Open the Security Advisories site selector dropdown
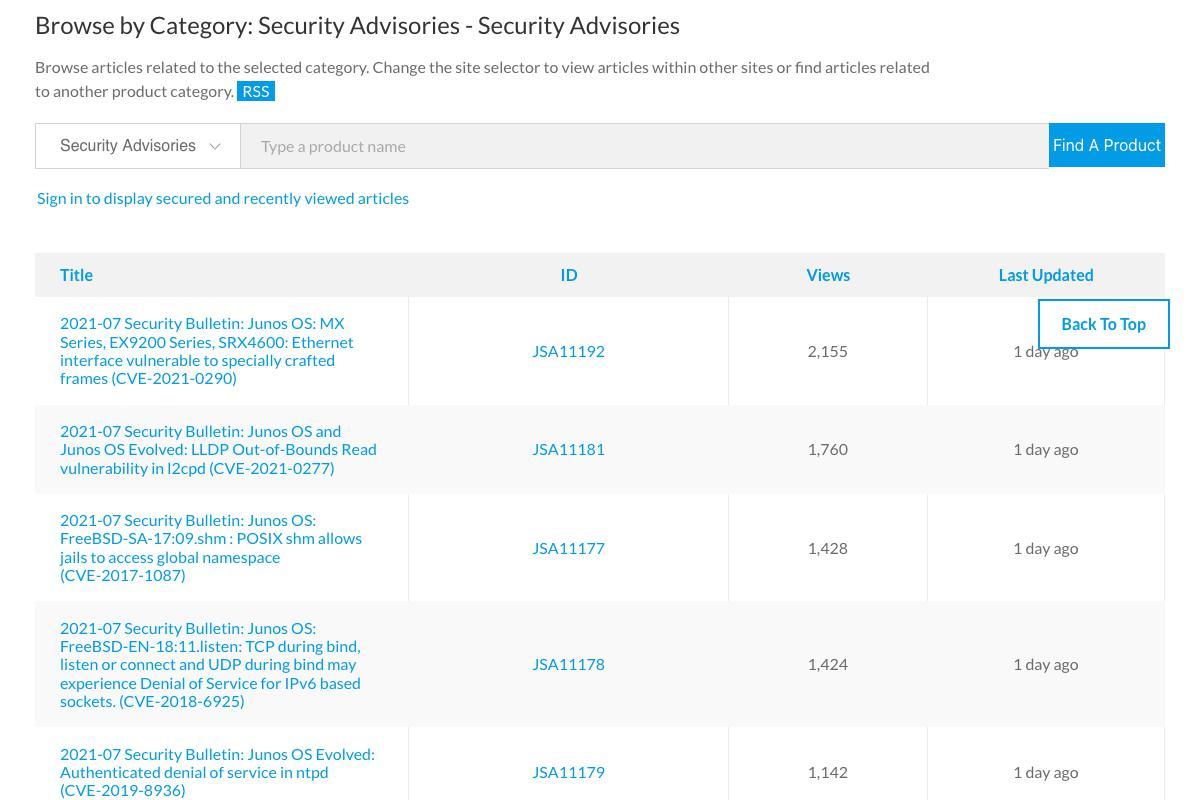1200x800 pixels. pos(138,146)
